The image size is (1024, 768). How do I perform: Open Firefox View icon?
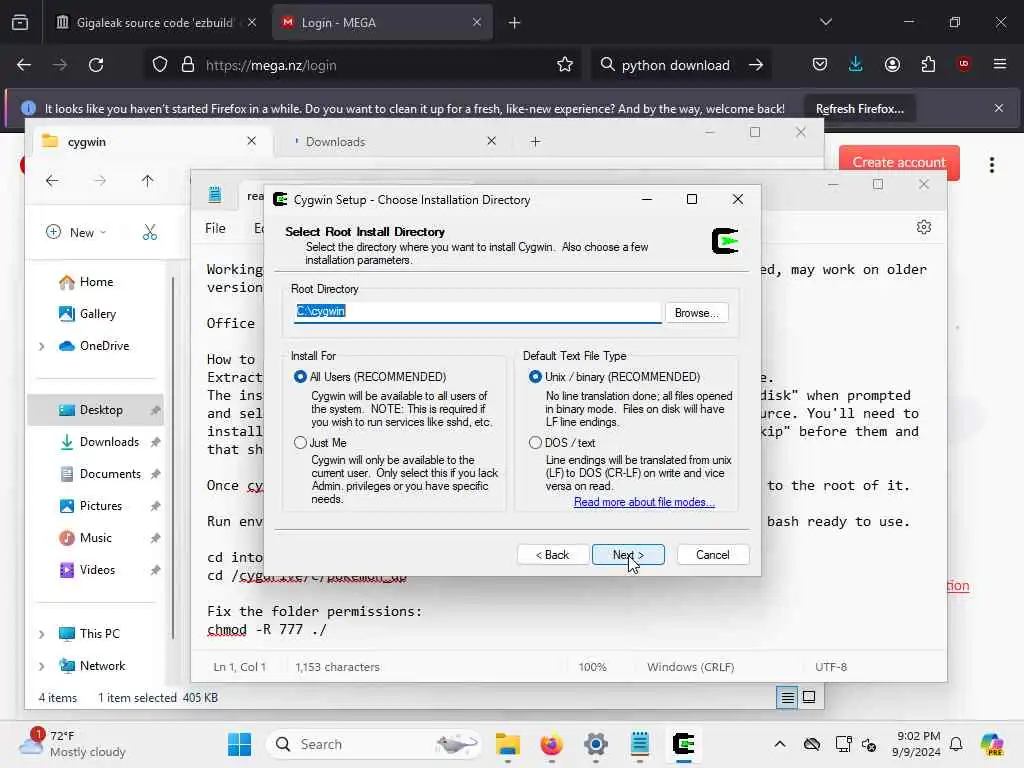(x=20, y=22)
